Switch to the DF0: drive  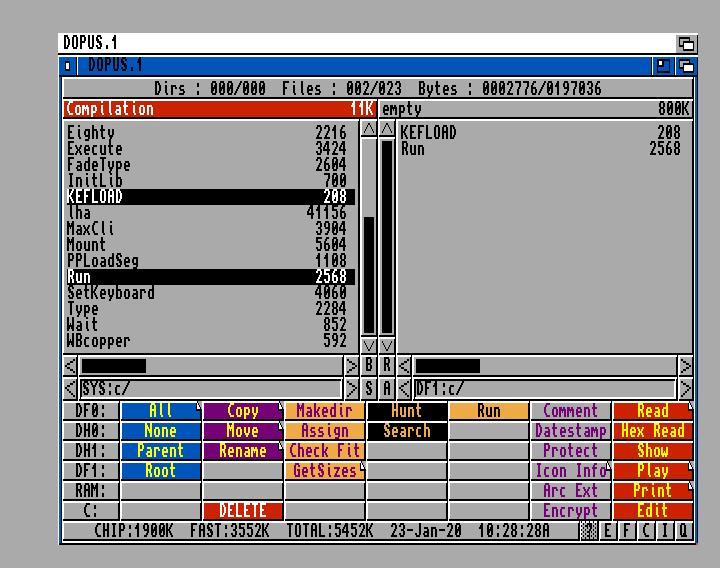pos(90,411)
